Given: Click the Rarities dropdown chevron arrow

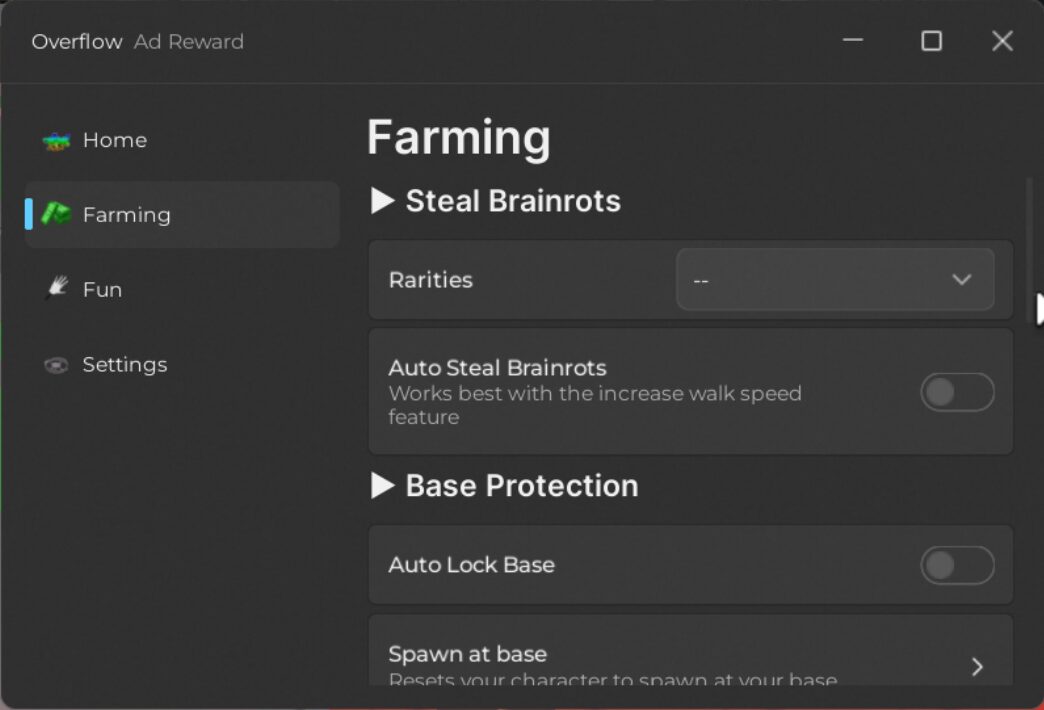Looking at the screenshot, I should 961,280.
